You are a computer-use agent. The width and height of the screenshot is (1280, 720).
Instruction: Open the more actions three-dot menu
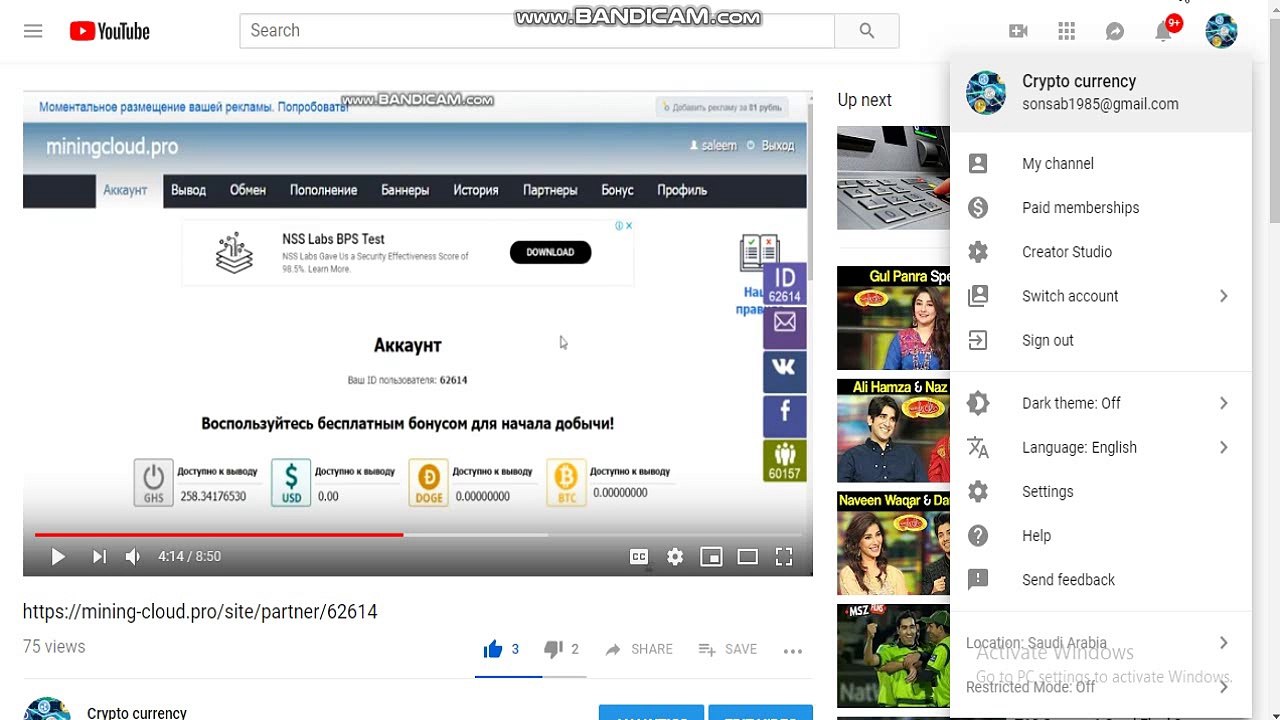[793, 651]
